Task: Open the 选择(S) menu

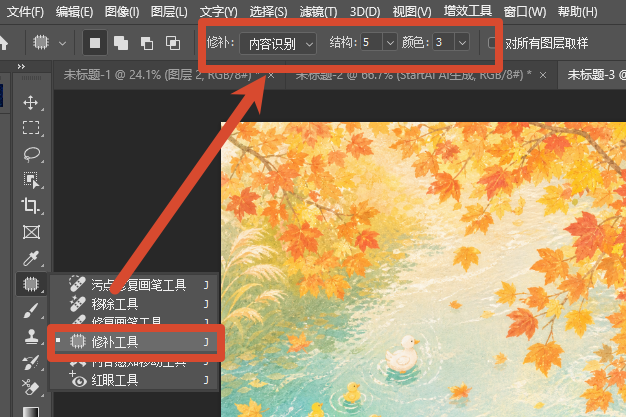Action: (x=268, y=12)
